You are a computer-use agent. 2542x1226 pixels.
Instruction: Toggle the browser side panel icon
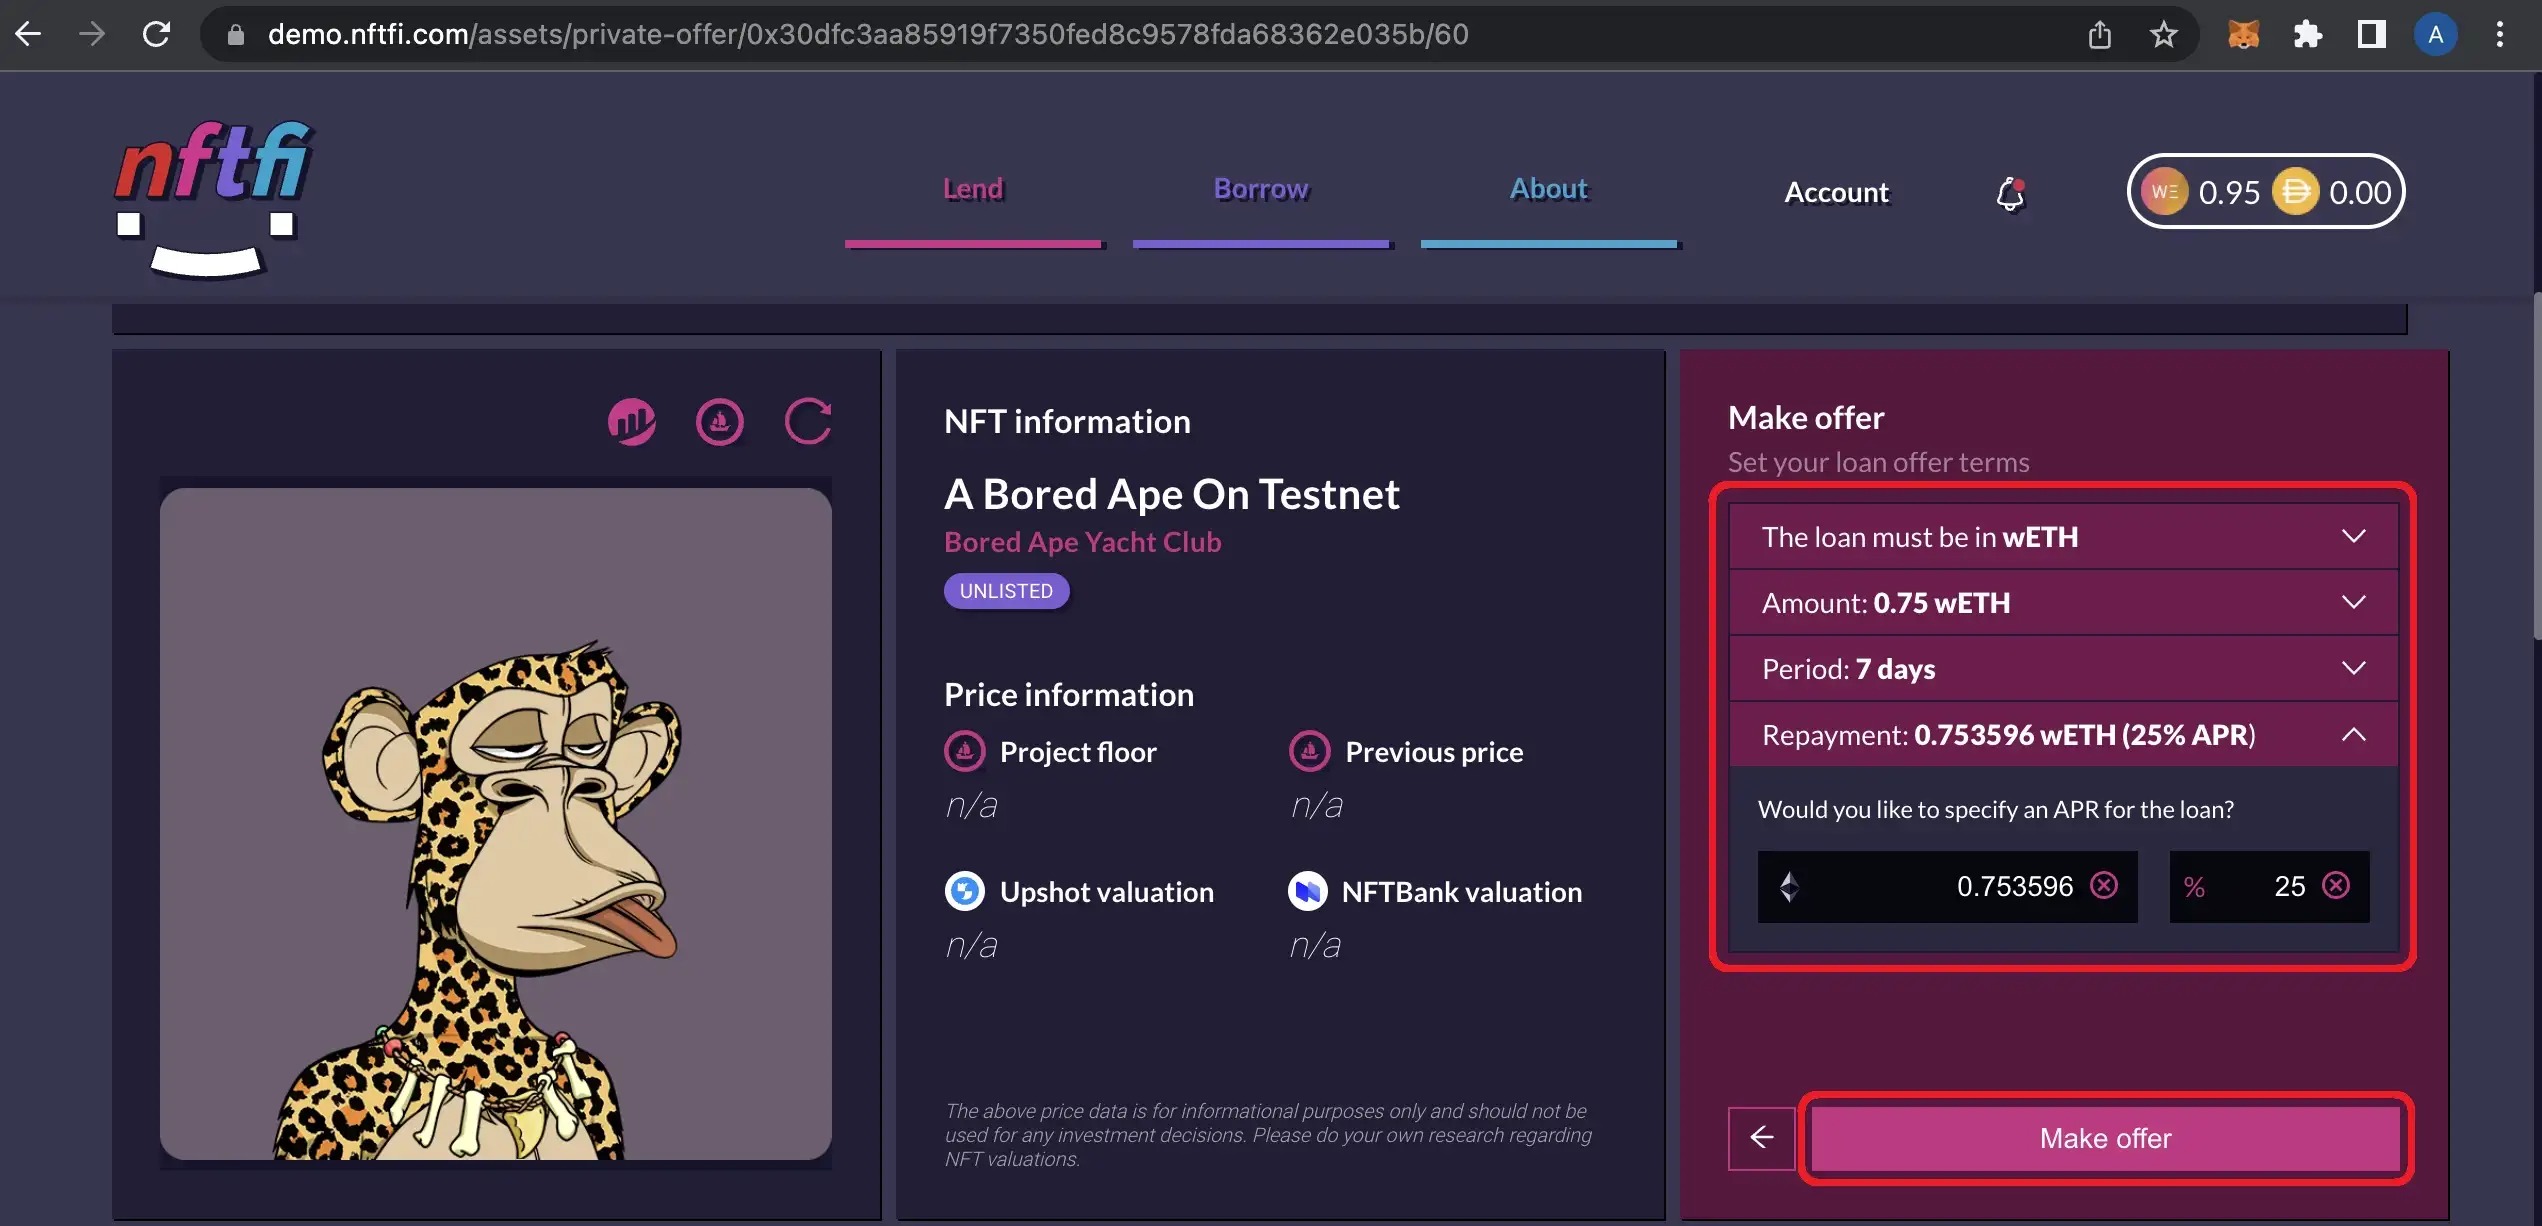pos(2371,35)
